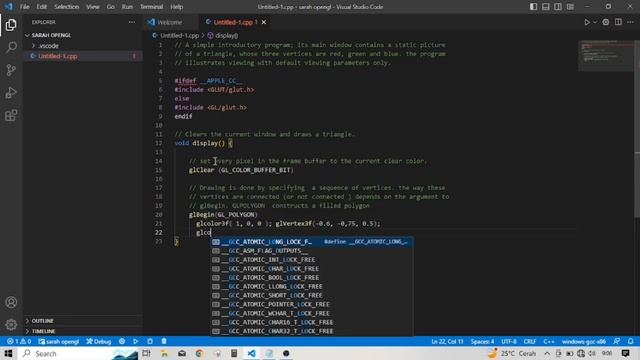Open the Search view in activity bar
Image resolution: width=640 pixels, height=360 pixels.
point(11,47)
